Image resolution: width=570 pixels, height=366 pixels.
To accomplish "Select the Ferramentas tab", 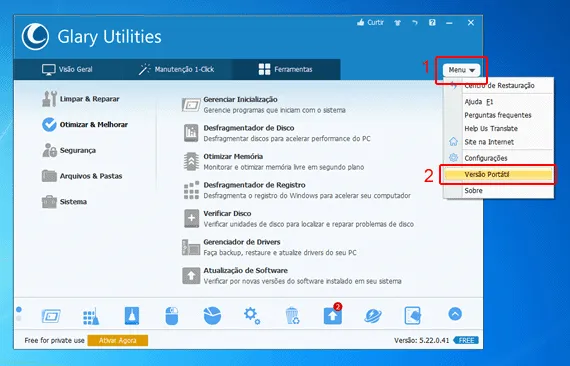I will tap(286, 69).
